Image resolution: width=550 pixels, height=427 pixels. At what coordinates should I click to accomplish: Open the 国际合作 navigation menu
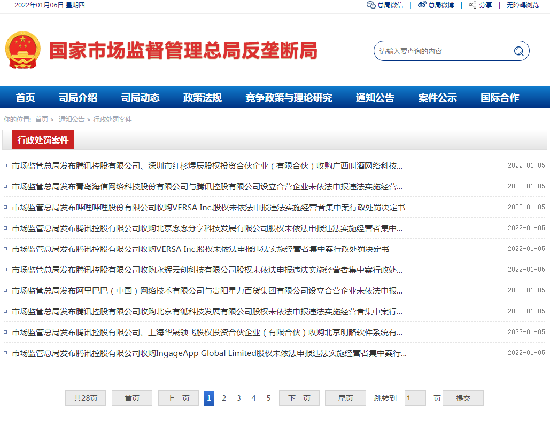click(x=500, y=98)
